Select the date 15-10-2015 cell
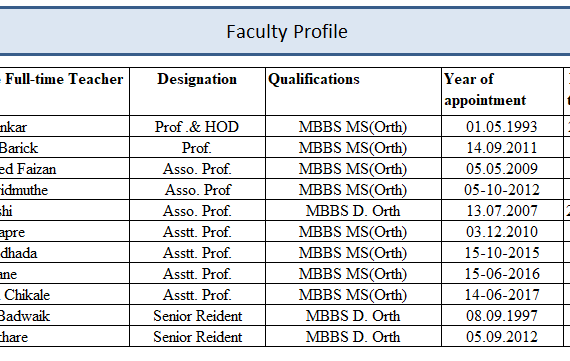 point(502,253)
